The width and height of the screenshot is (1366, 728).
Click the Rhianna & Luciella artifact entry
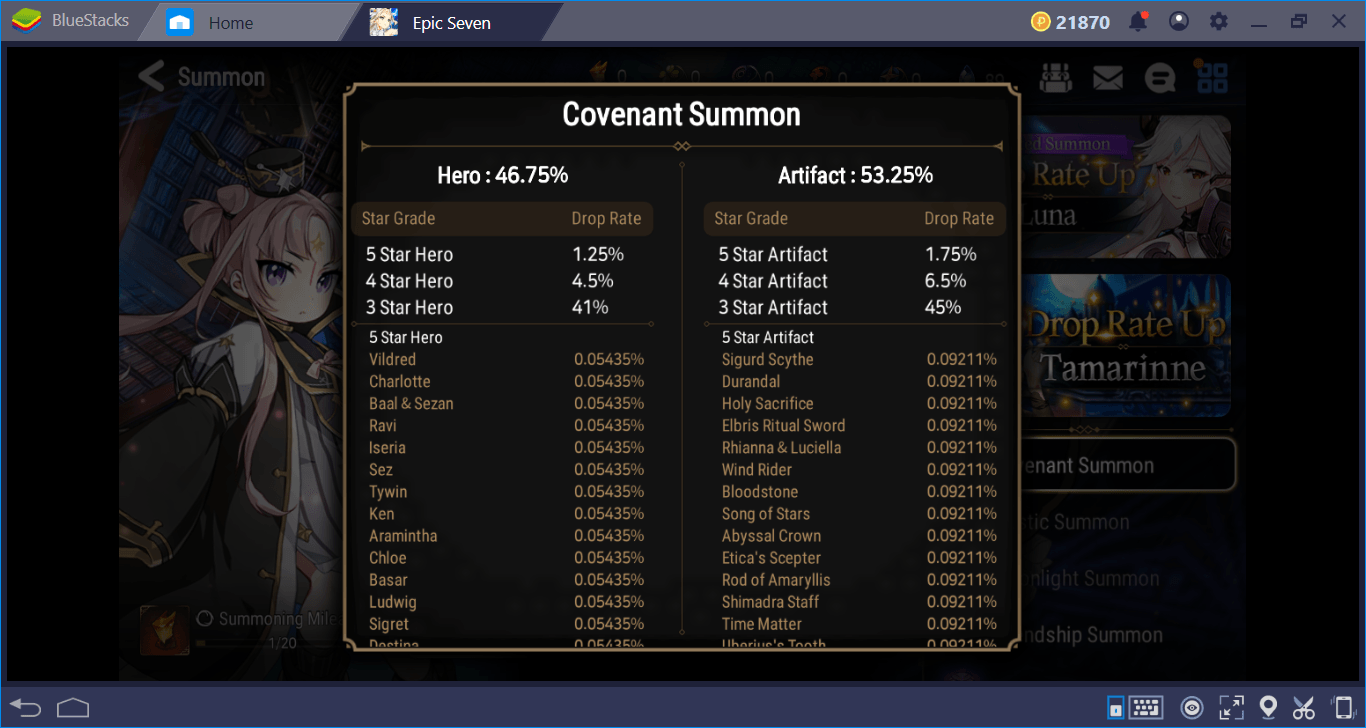[x=859, y=447]
